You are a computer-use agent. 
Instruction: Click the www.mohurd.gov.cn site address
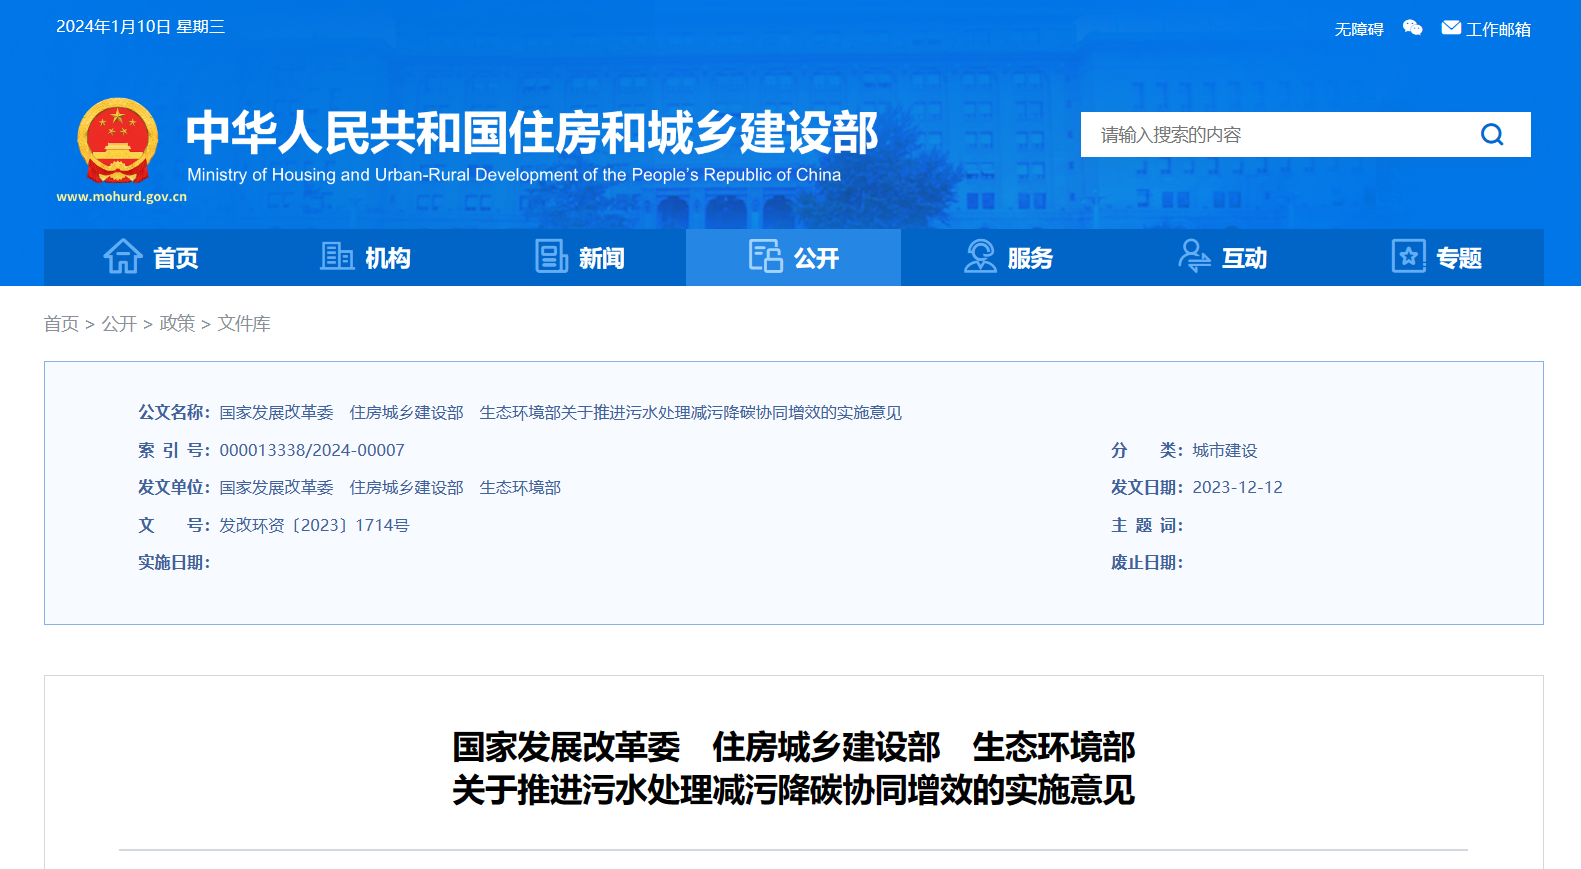pyautogui.click(x=121, y=197)
